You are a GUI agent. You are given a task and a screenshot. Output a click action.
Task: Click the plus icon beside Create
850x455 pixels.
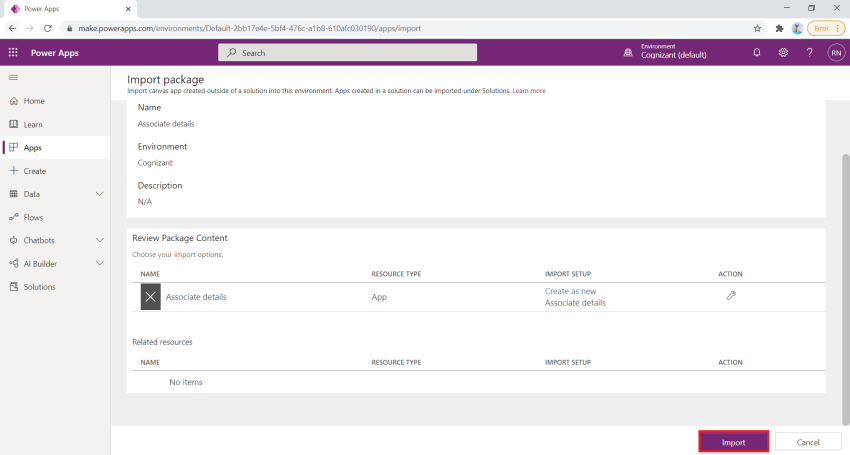14,171
